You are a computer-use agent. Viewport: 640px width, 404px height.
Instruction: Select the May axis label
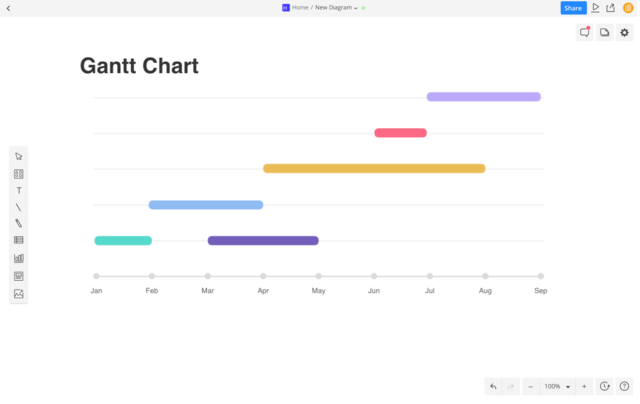318,291
